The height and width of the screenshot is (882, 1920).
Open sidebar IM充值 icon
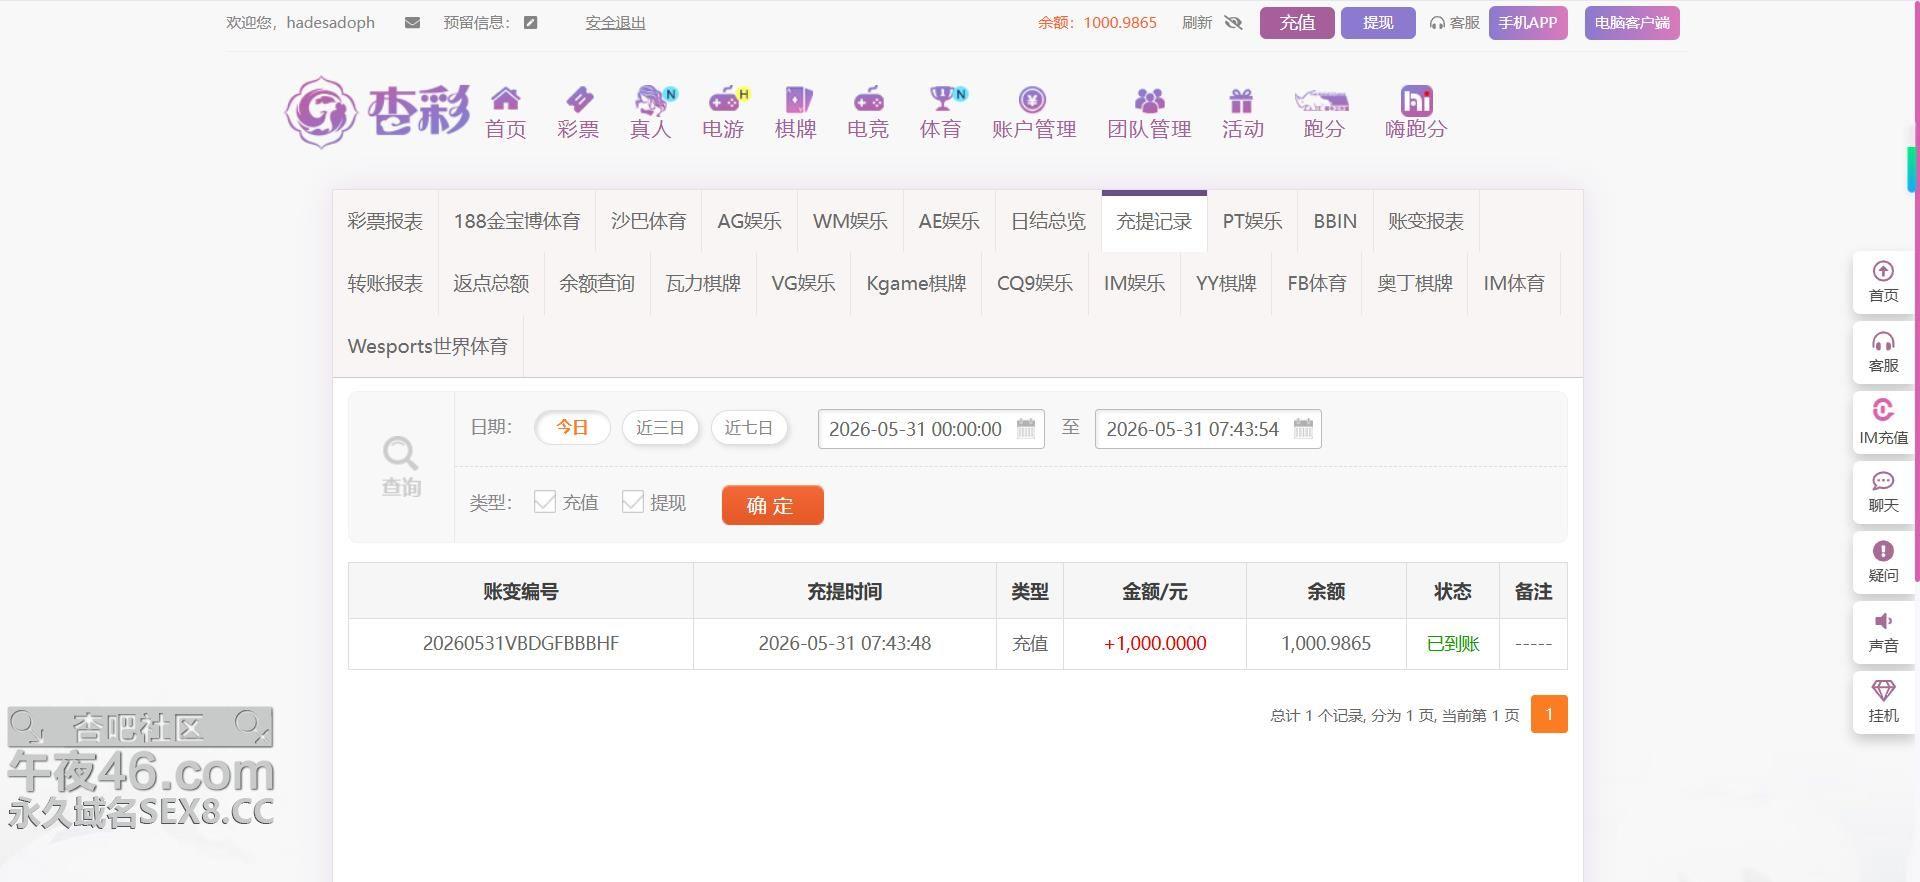click(x=1883, y=410)
